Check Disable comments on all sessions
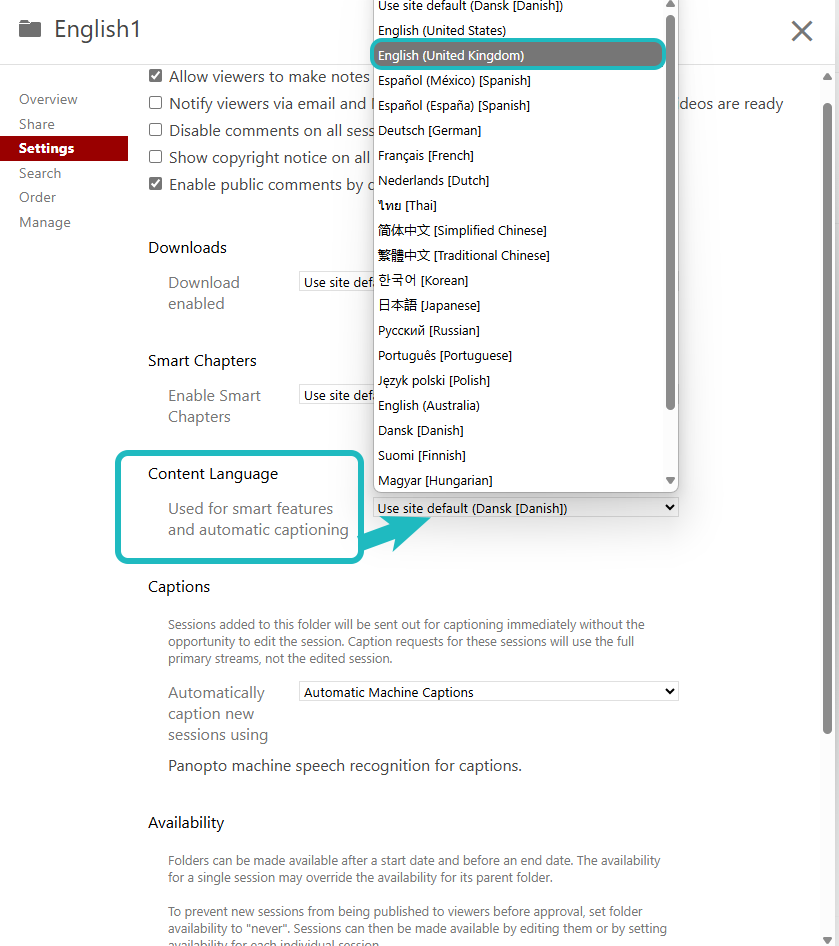The height and width of the screenshot is (946, 839). click(x=155, y=130)
